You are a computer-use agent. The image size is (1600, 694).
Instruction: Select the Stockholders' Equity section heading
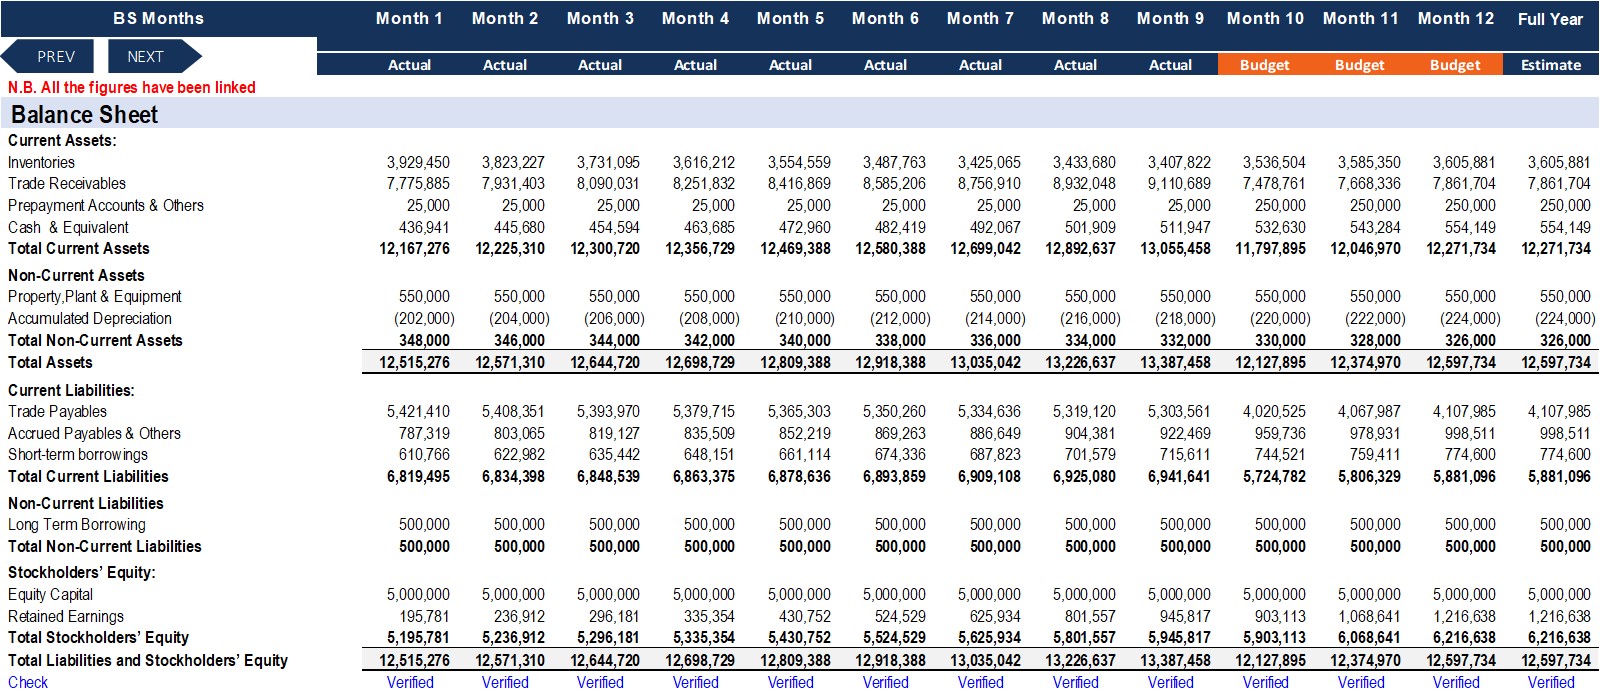tap(82, 572)
